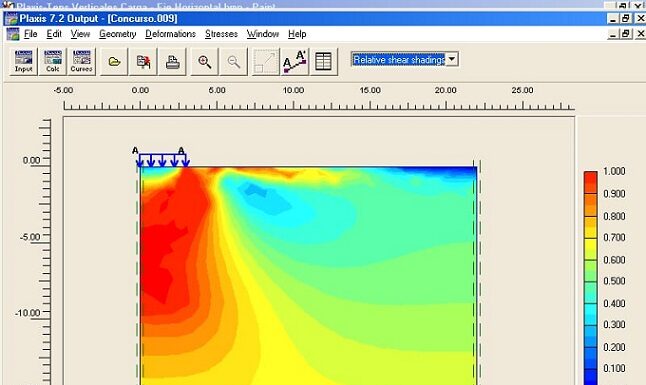The width and height of the screenshot is (646, 385).
Task: Open the View menu
Action: click(x=80, y=34)
